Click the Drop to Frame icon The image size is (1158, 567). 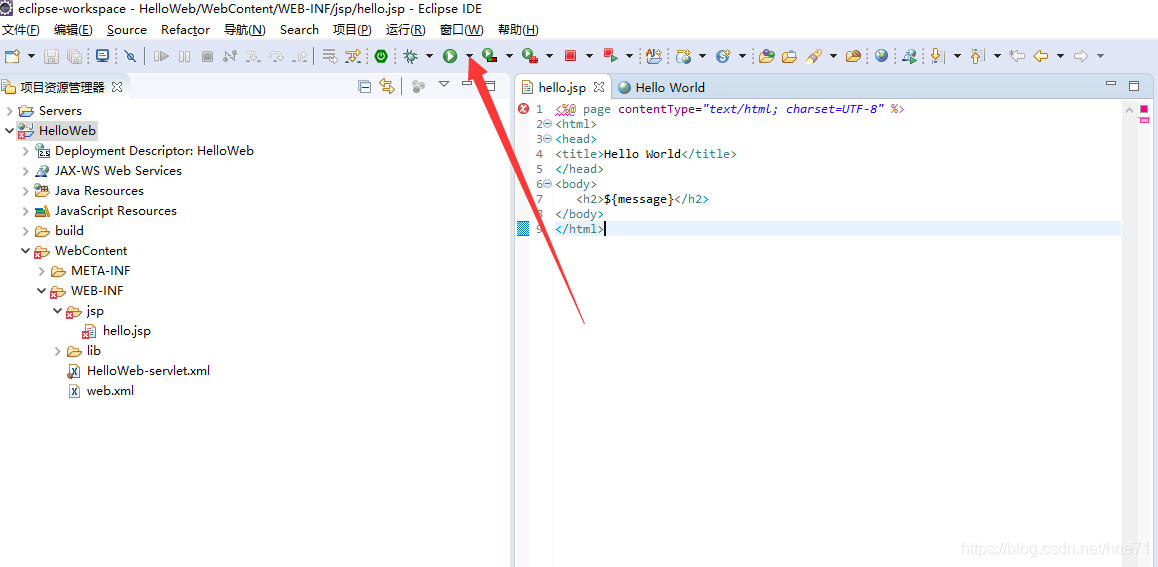coord(329,55)
